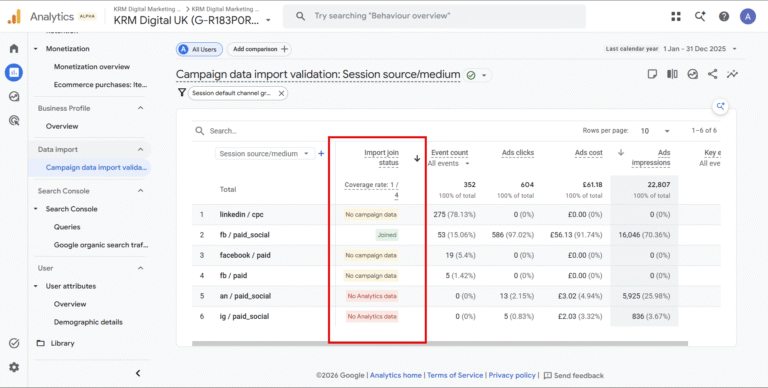Click the table horizontal scrollbar
The width and height of the screenshot is (768, 388).
(440, 343)
